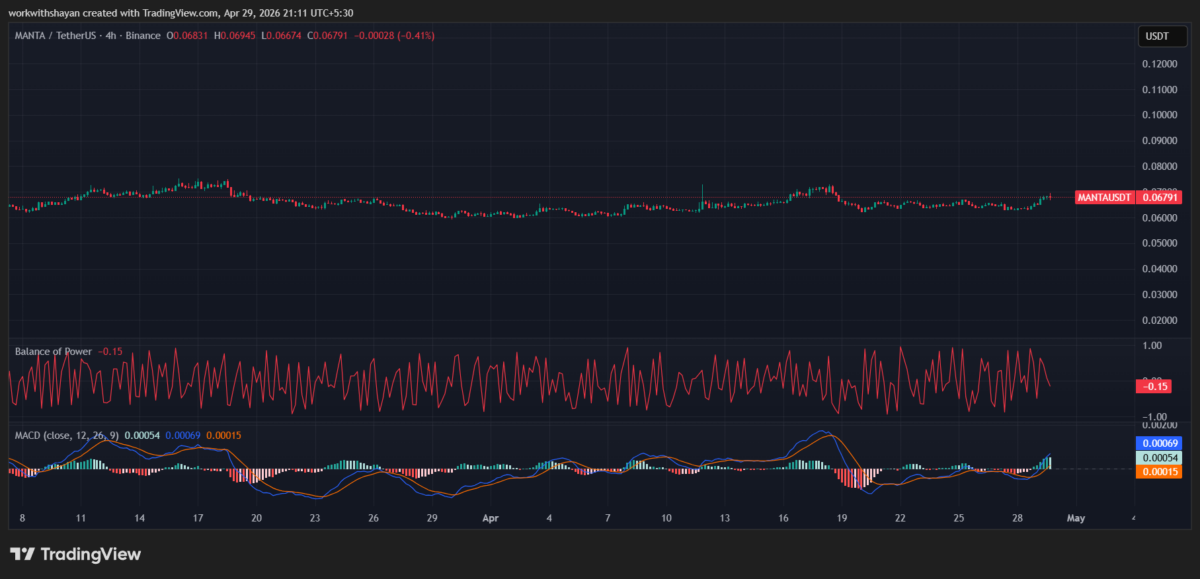The height and width of the screenshot is (579, 1200).
Task: Click the red -0.15 Balance of Power tag
Action: tap(1155, 386)
